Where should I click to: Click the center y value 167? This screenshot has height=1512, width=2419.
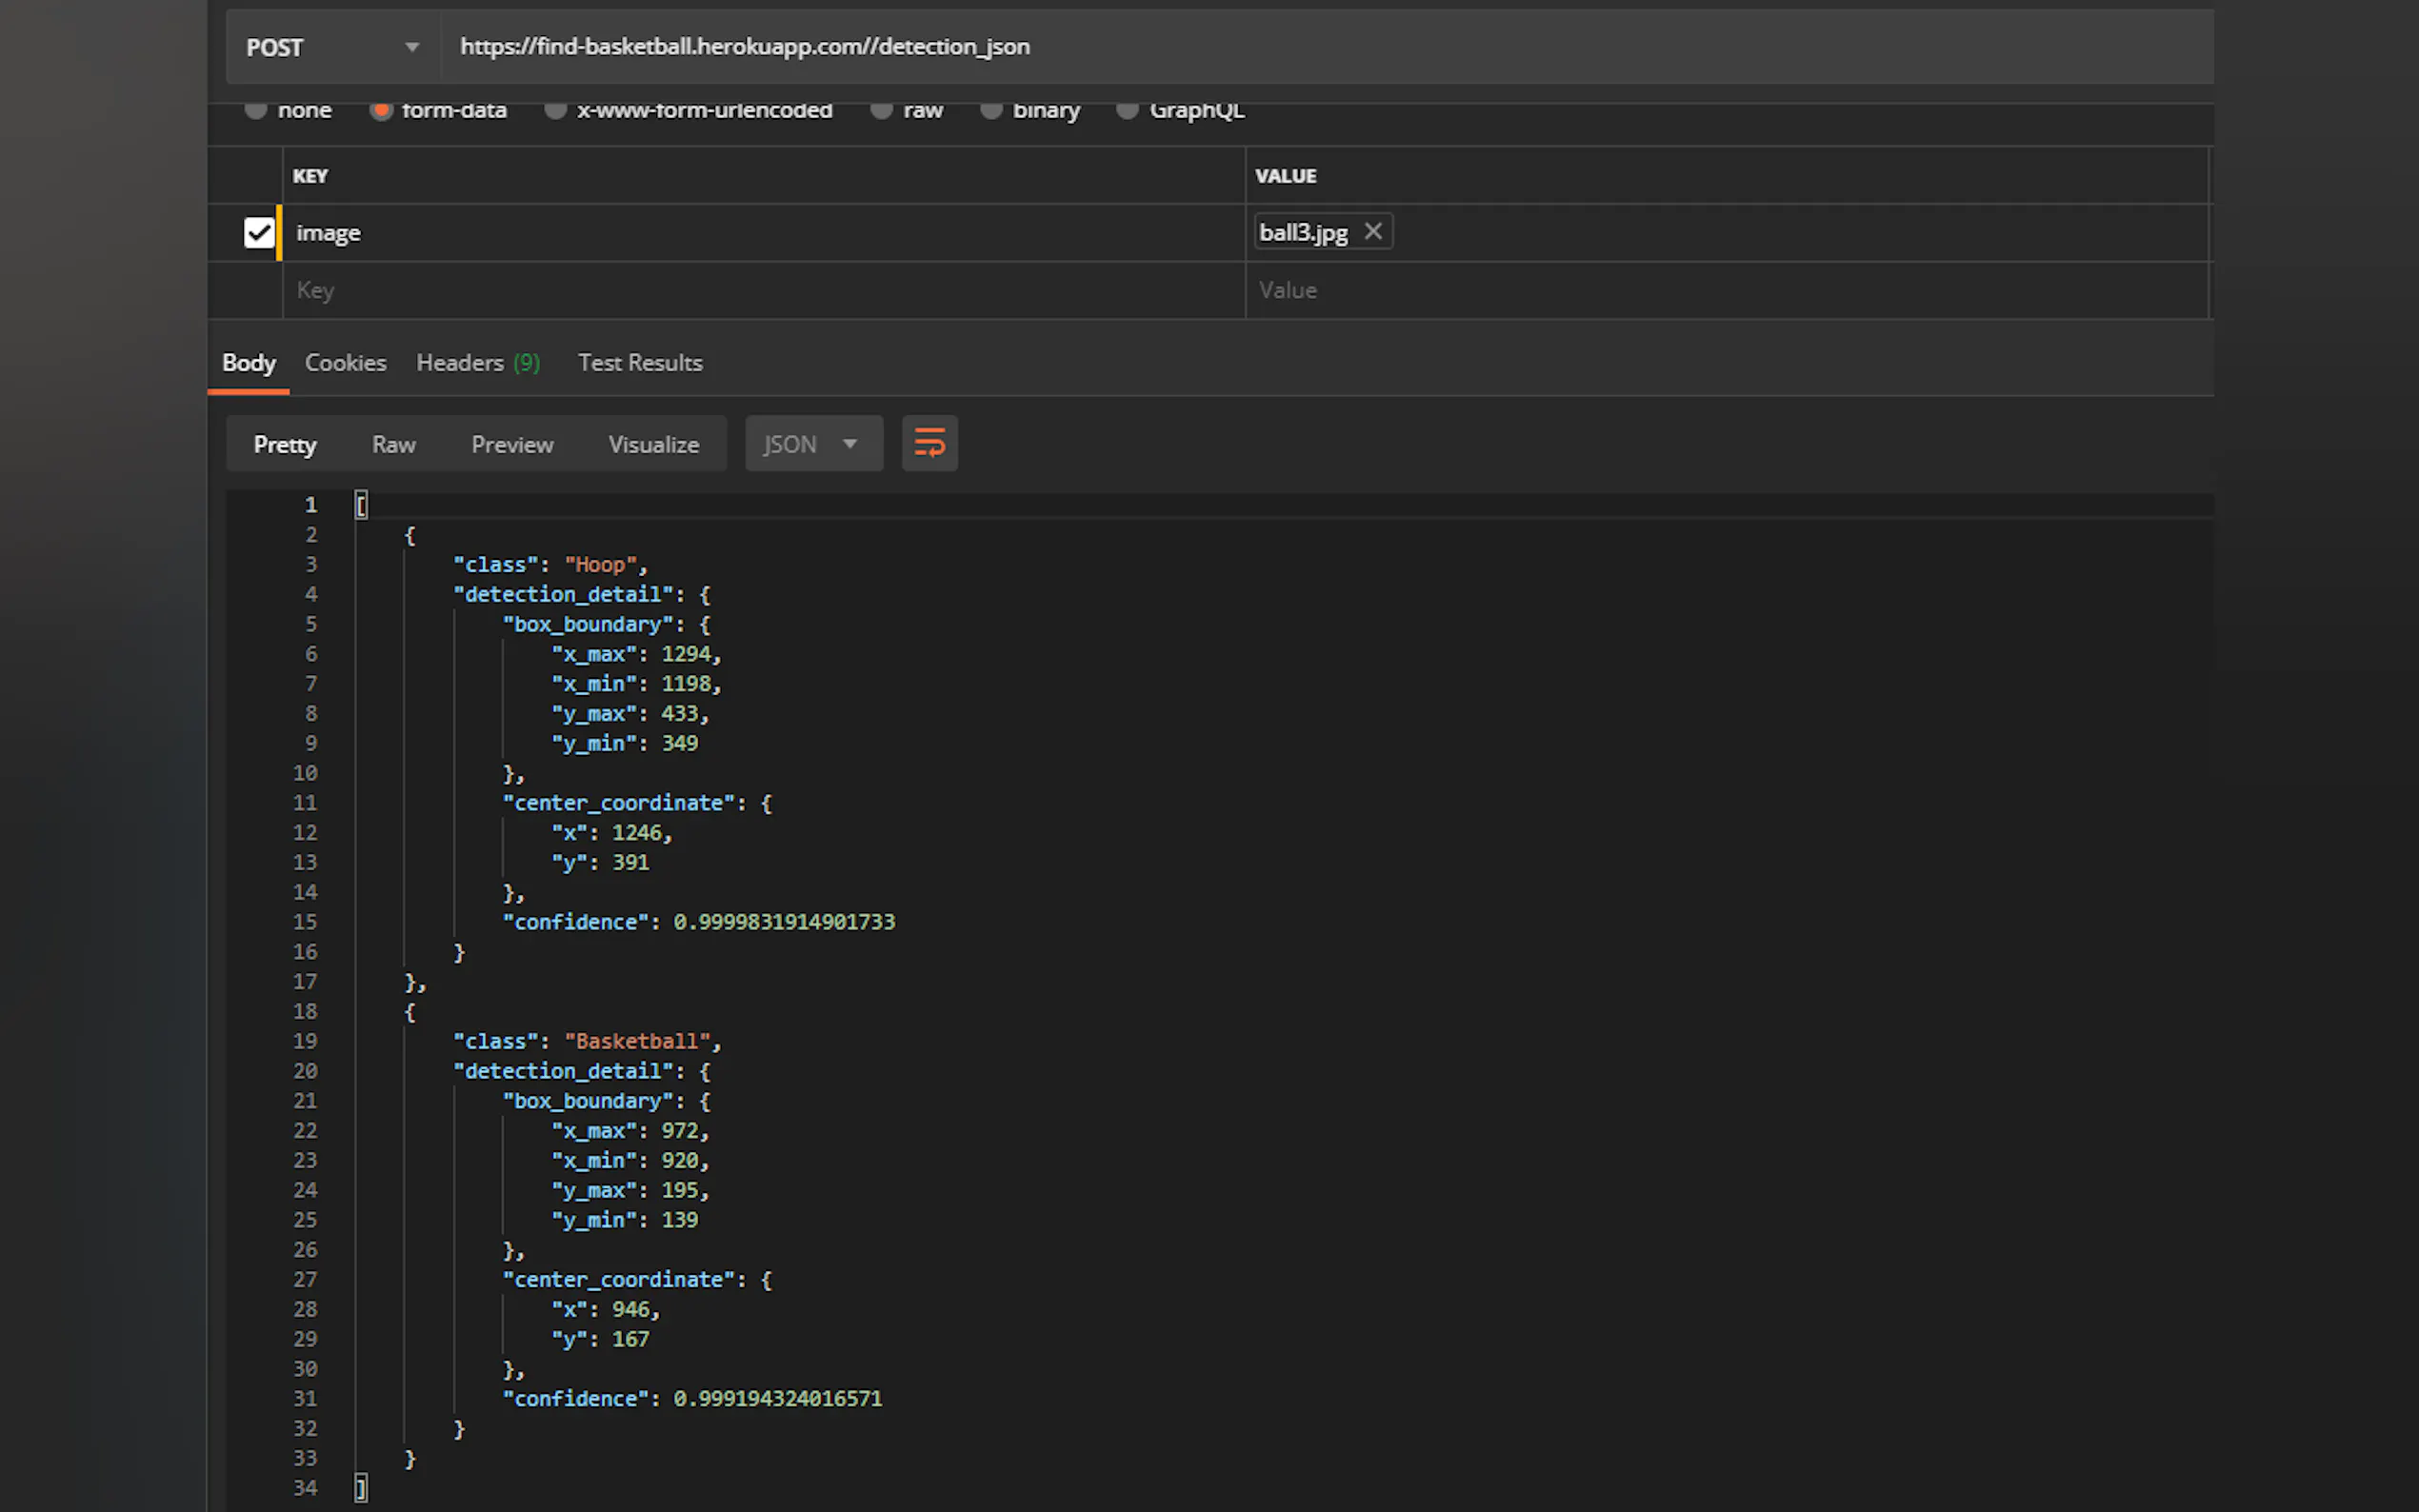pyautogui.click(x=631, y=1340)
